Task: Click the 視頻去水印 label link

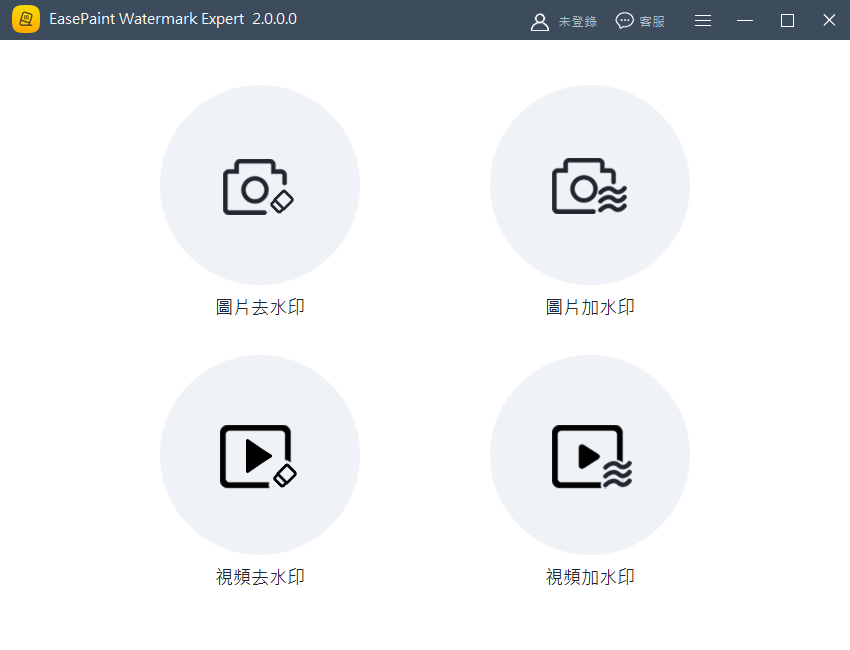Action: point(260,576)
